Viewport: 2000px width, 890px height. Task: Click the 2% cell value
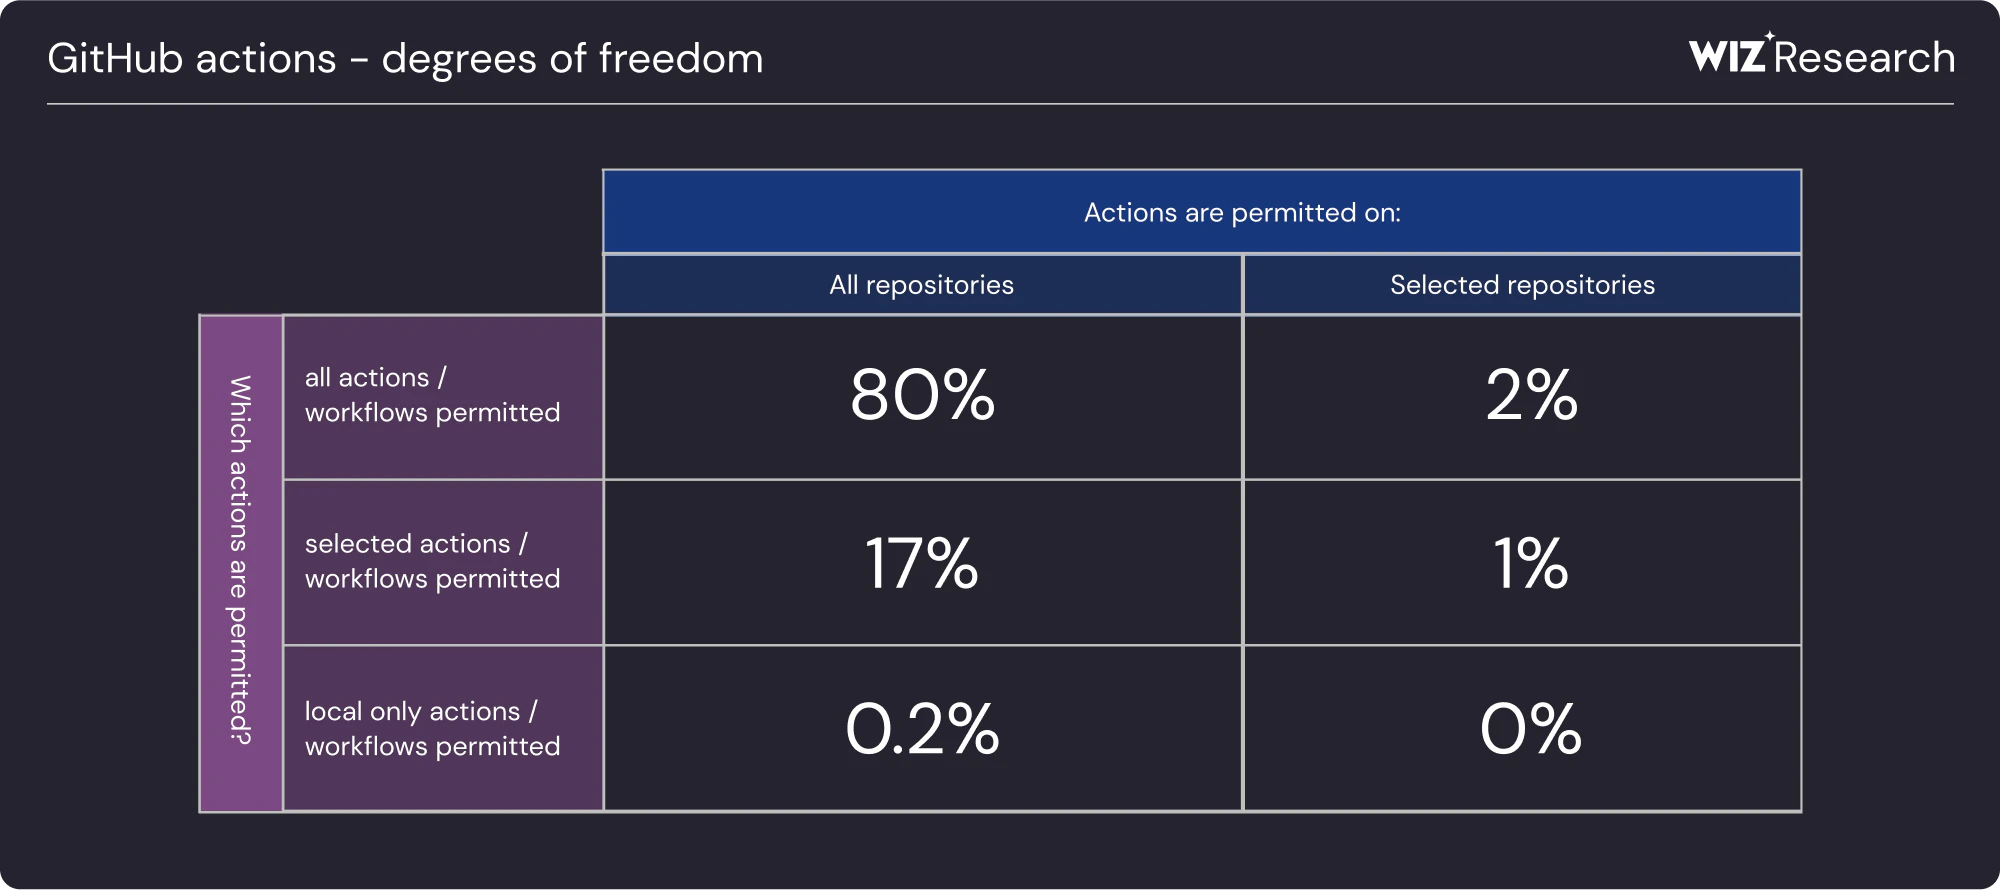coord(1531,394)
